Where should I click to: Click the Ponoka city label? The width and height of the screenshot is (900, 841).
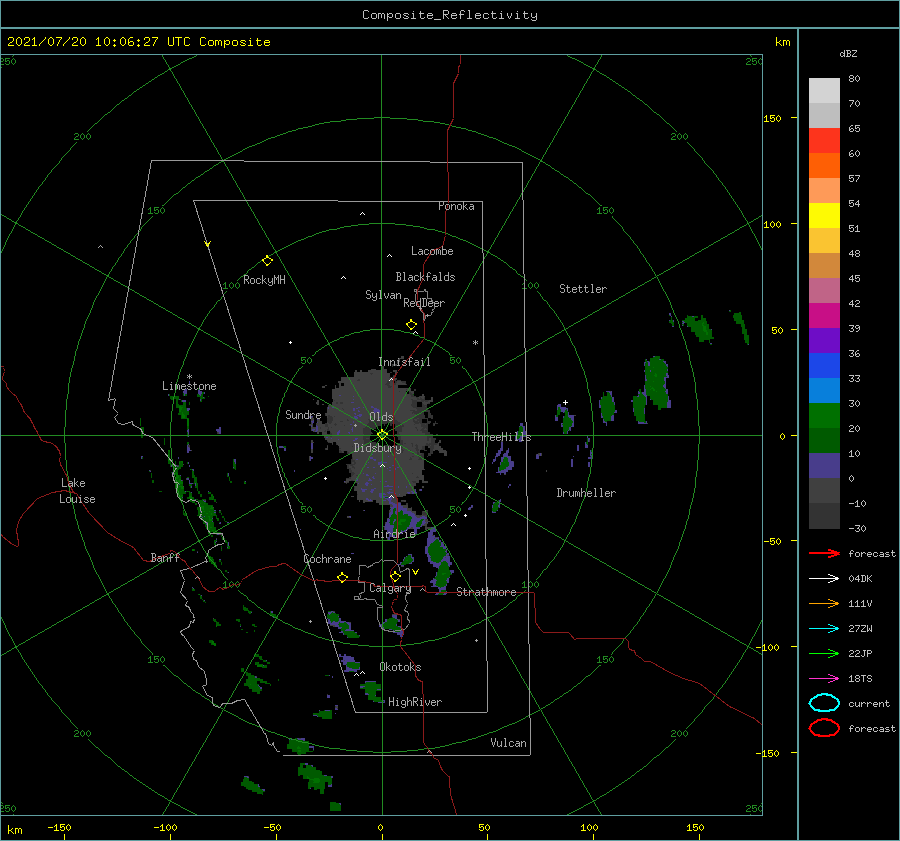456,206
